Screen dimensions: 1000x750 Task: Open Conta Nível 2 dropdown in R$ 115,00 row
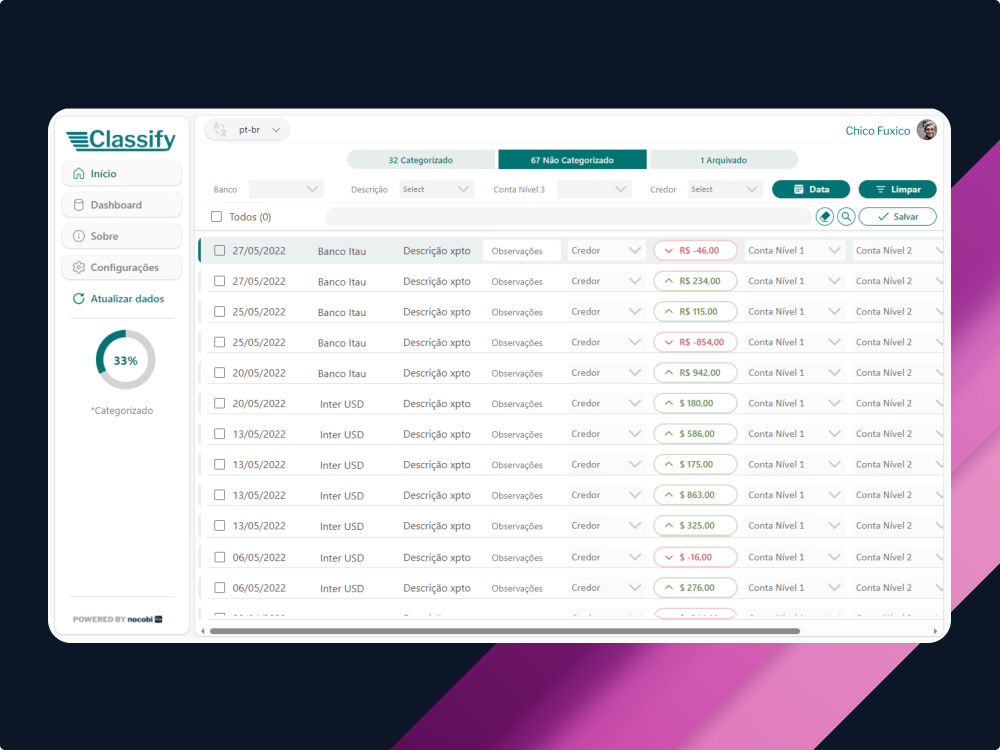point(898,311)
